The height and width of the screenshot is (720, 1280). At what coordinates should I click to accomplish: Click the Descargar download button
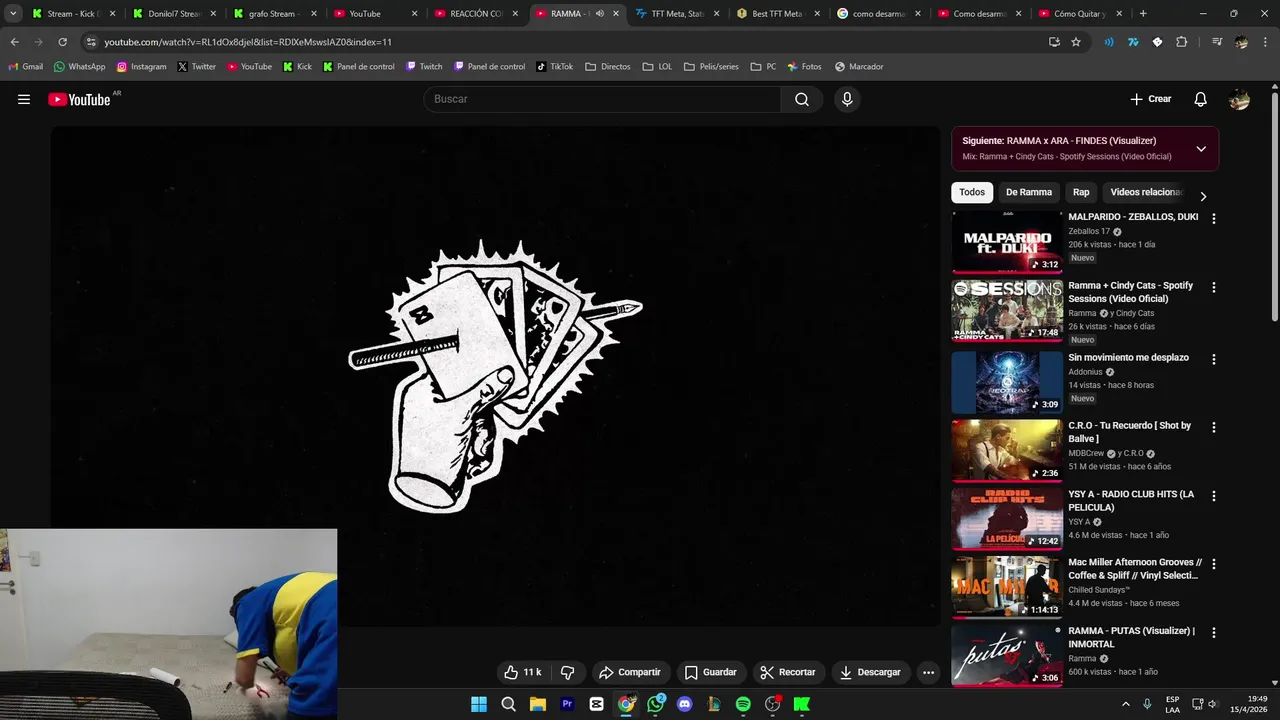(x=870, y=672)
